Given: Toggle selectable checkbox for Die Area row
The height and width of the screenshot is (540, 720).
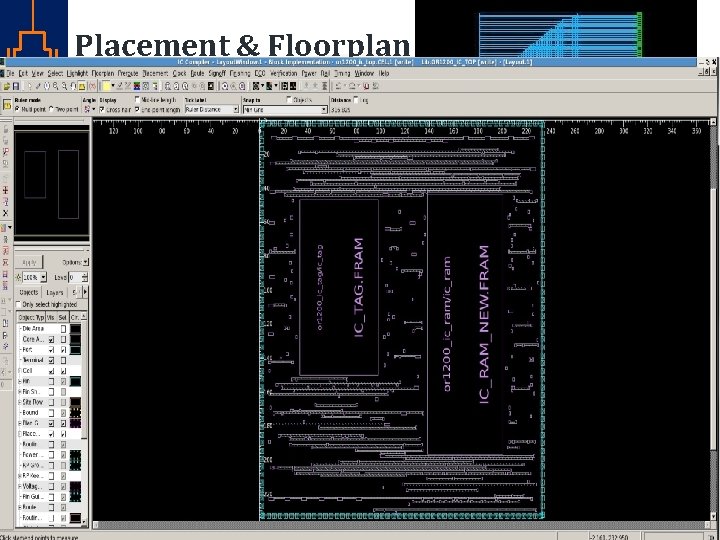Looking at the screenshot, I should (63, 329).
